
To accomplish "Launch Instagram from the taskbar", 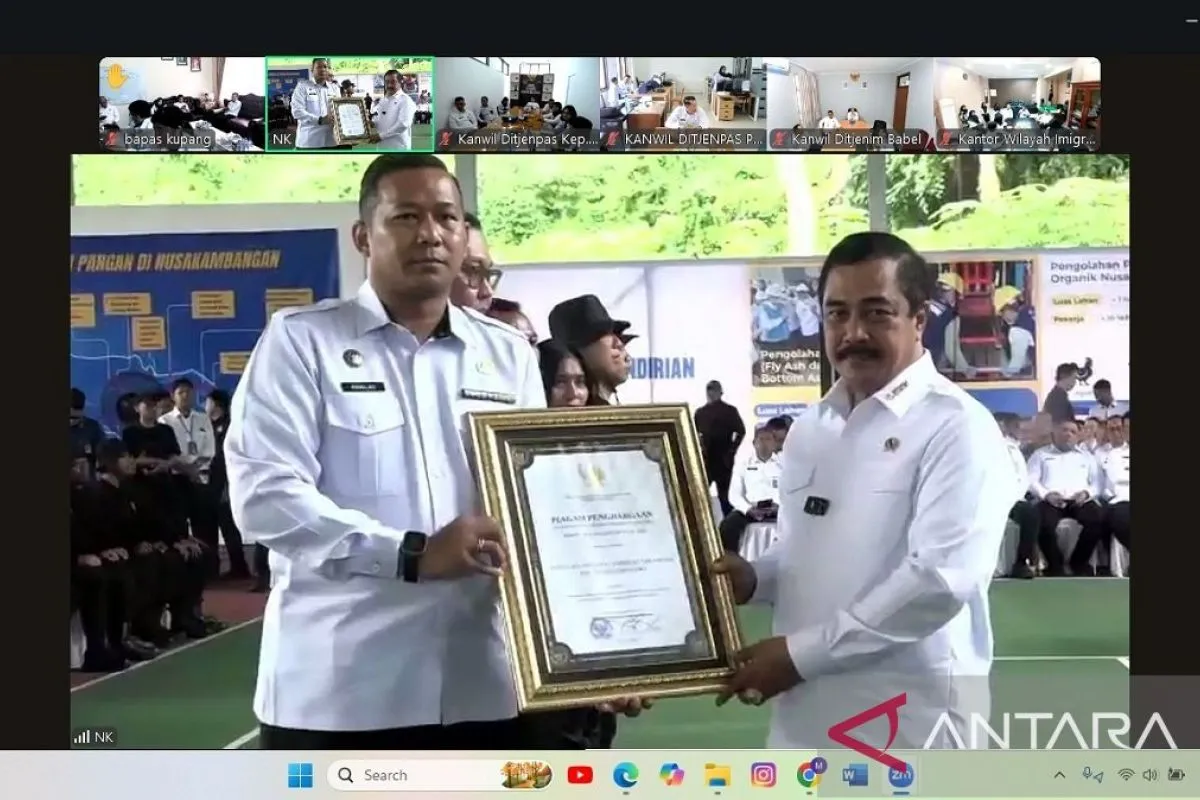I will (763, 775).
